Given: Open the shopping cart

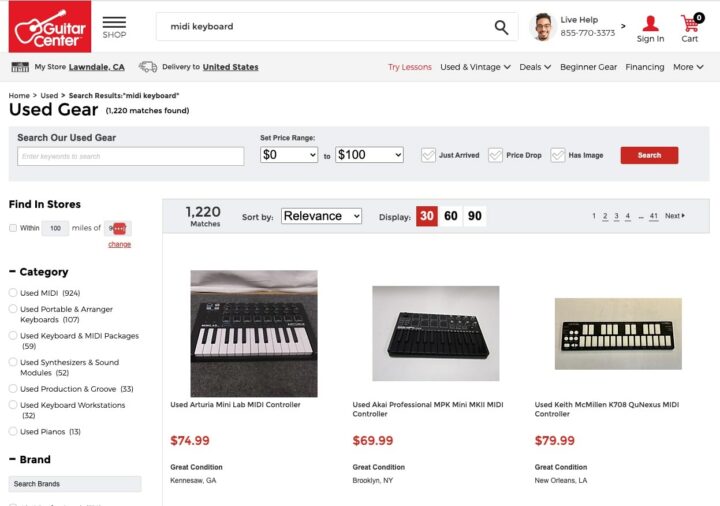Looking at the screenshot, I should (690, 24).
